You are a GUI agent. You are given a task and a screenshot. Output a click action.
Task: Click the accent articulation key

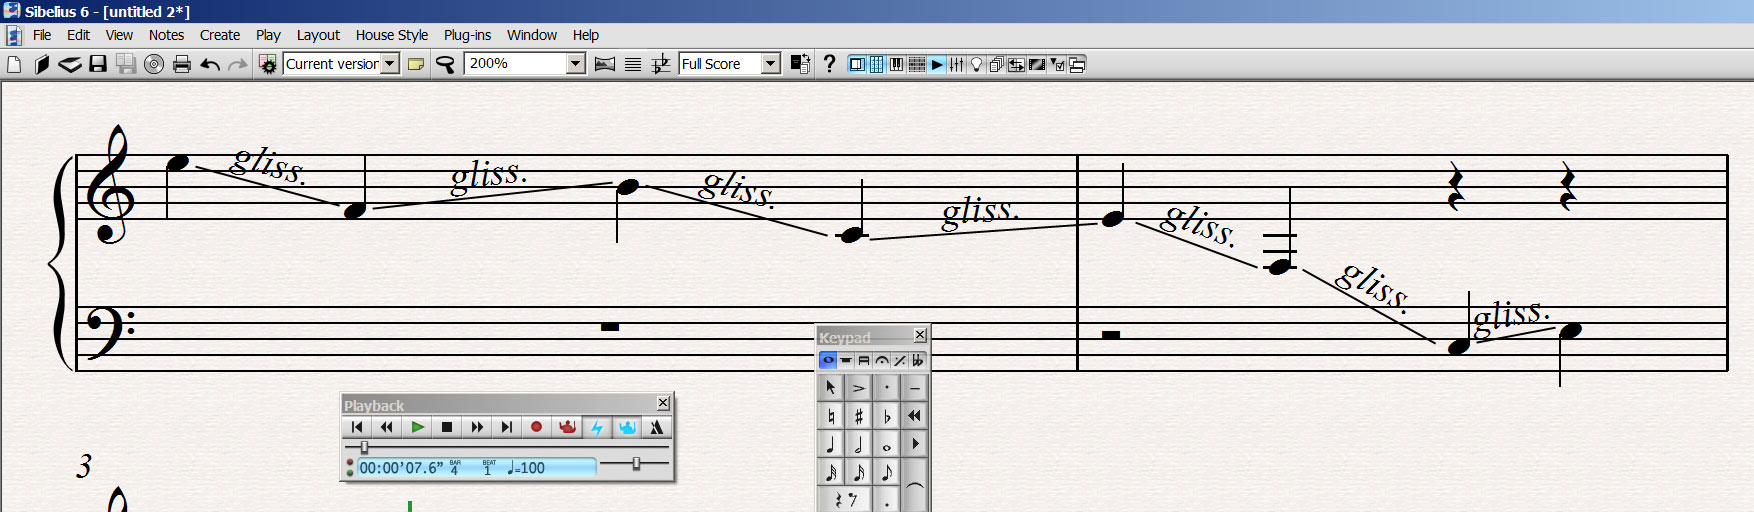click(x=858, y=388)
